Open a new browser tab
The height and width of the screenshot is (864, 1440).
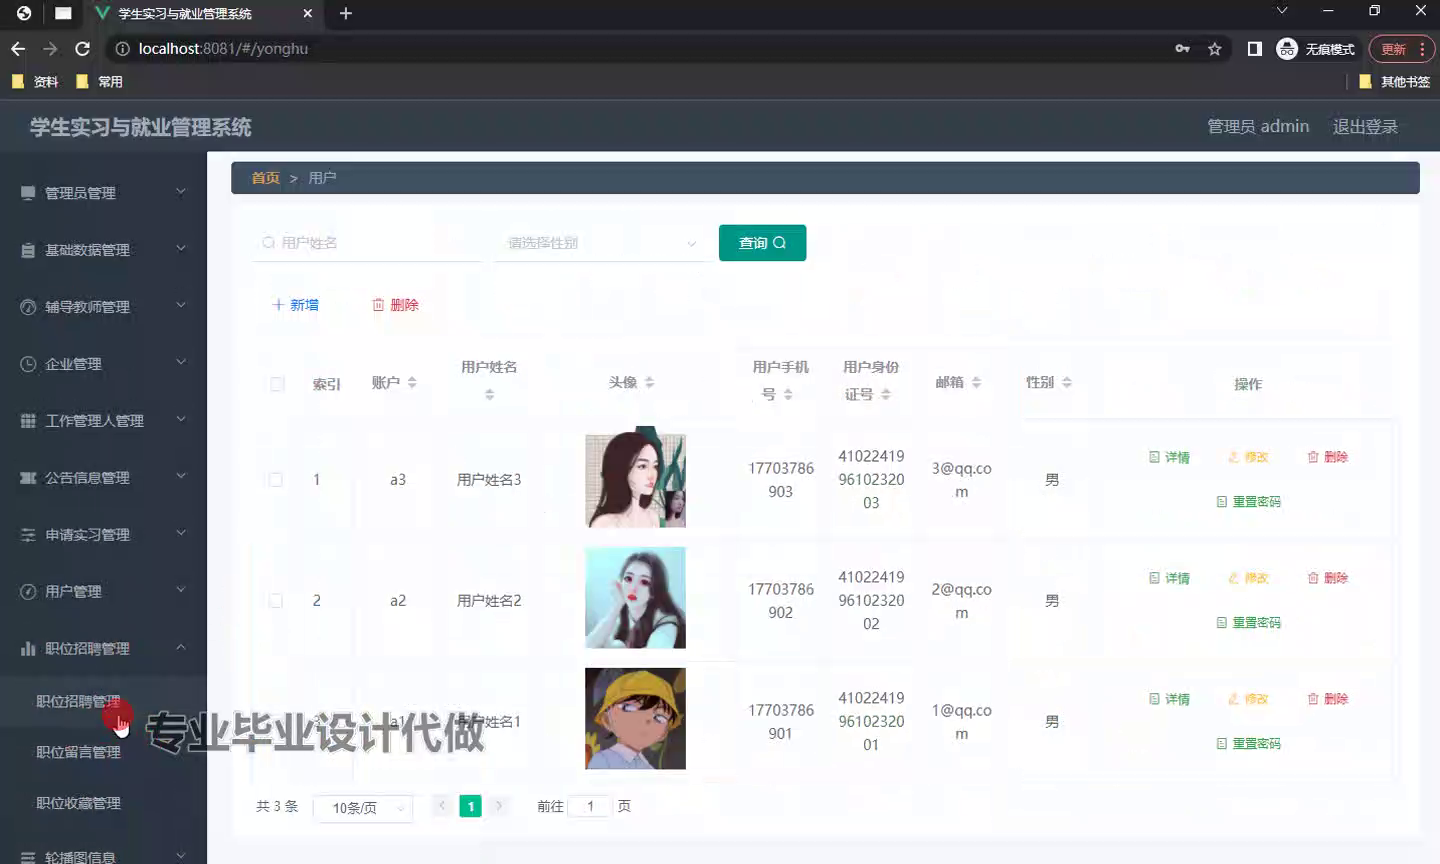(346, 13)
